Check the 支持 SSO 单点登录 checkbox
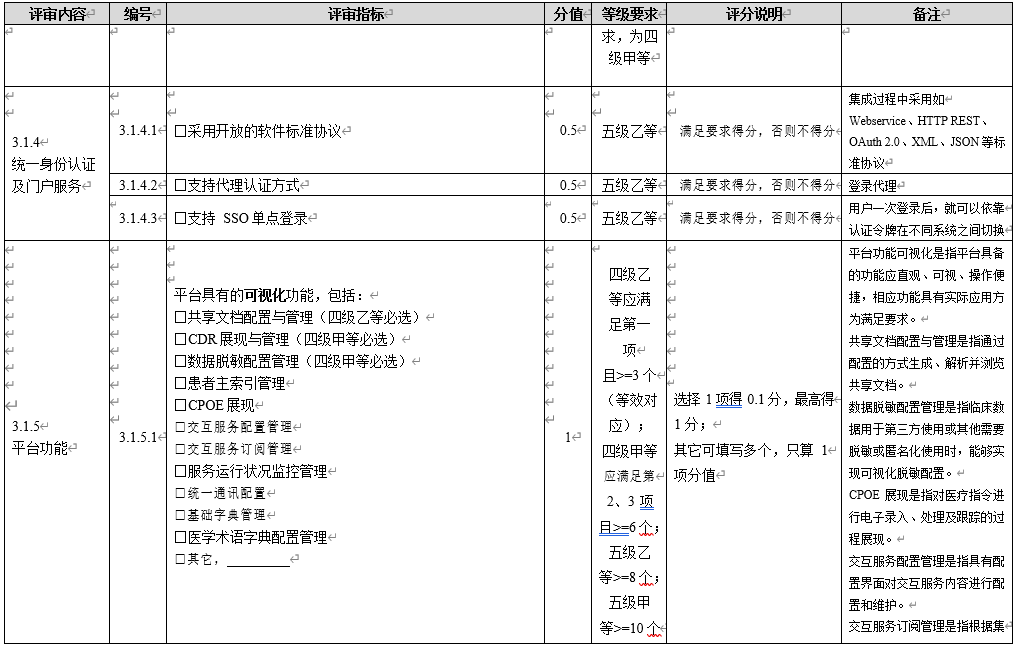 (x=180, y=219)
